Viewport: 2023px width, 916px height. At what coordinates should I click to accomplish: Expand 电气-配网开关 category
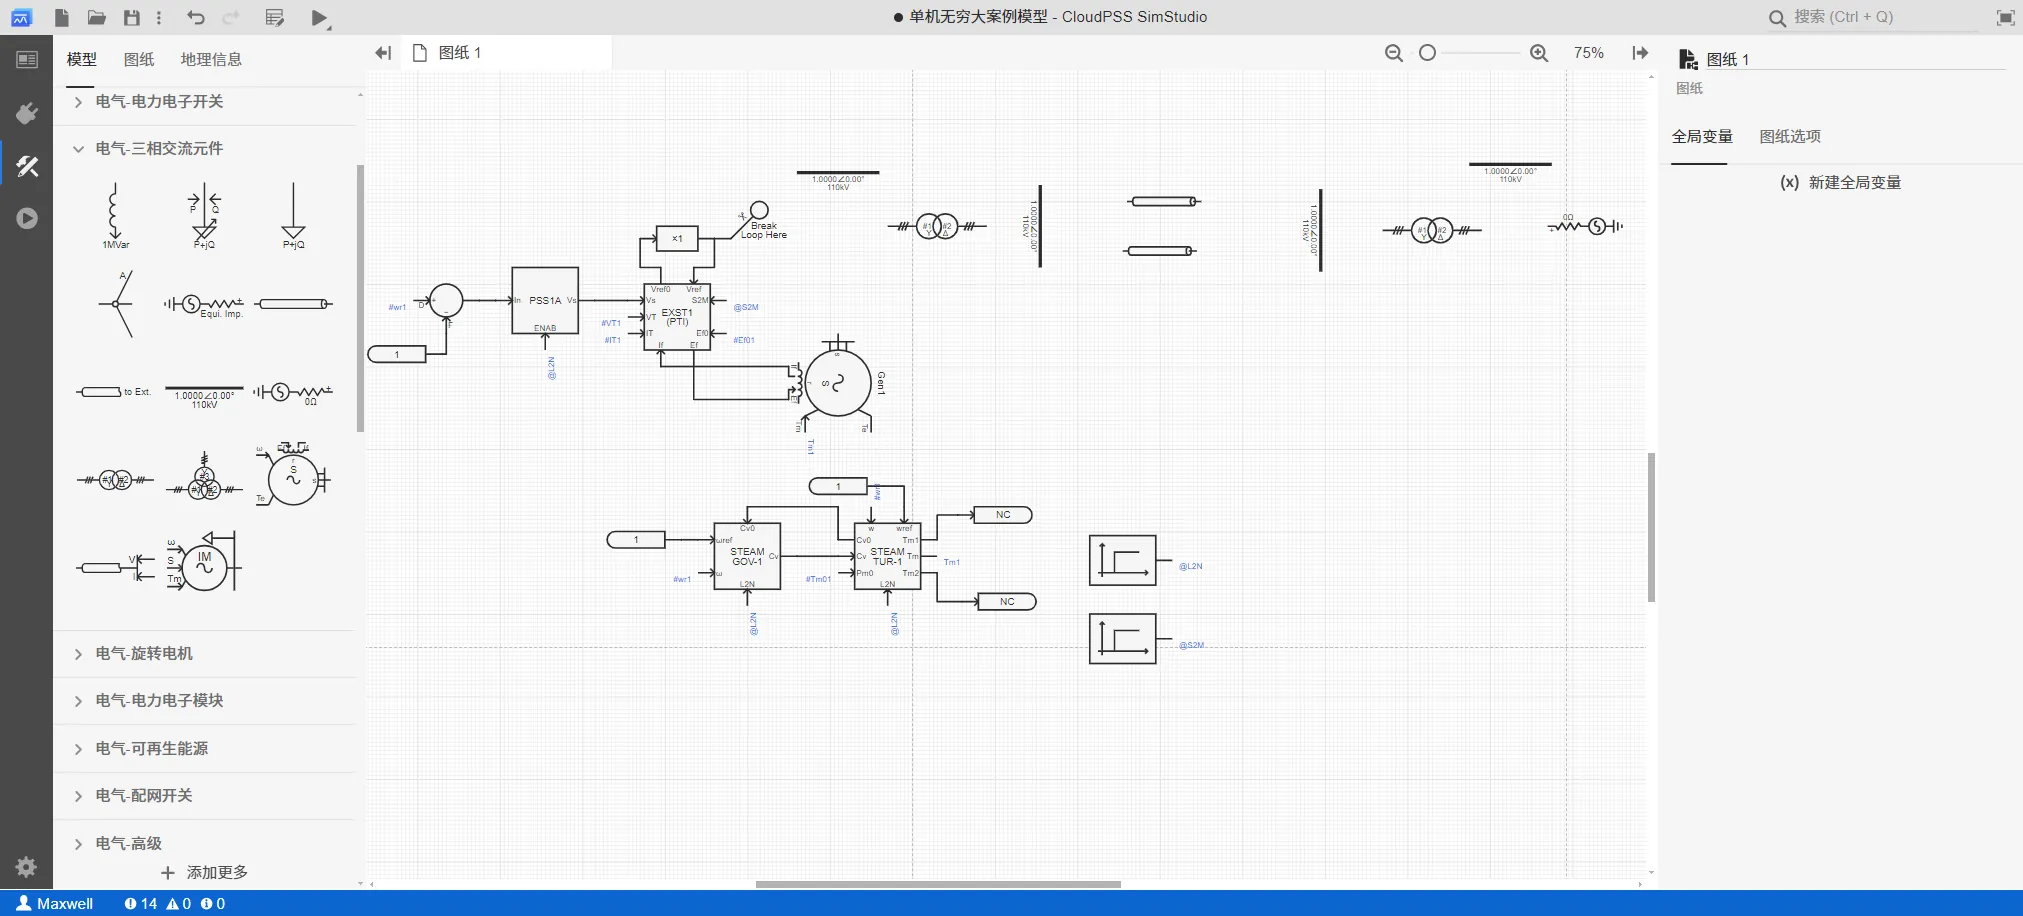[x=205, y=796]
